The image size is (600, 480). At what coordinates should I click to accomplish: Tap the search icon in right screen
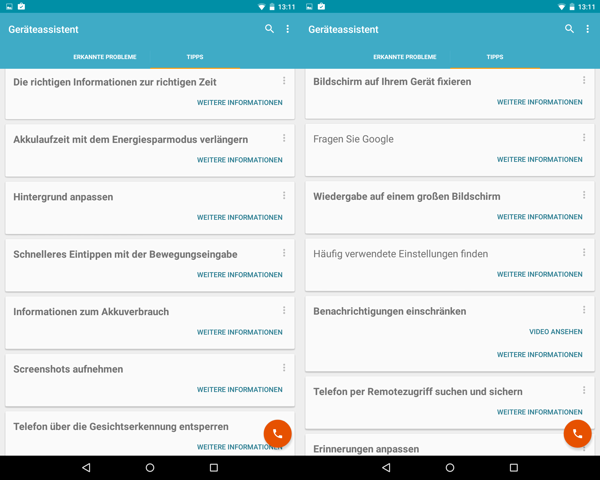coord(569,29)
